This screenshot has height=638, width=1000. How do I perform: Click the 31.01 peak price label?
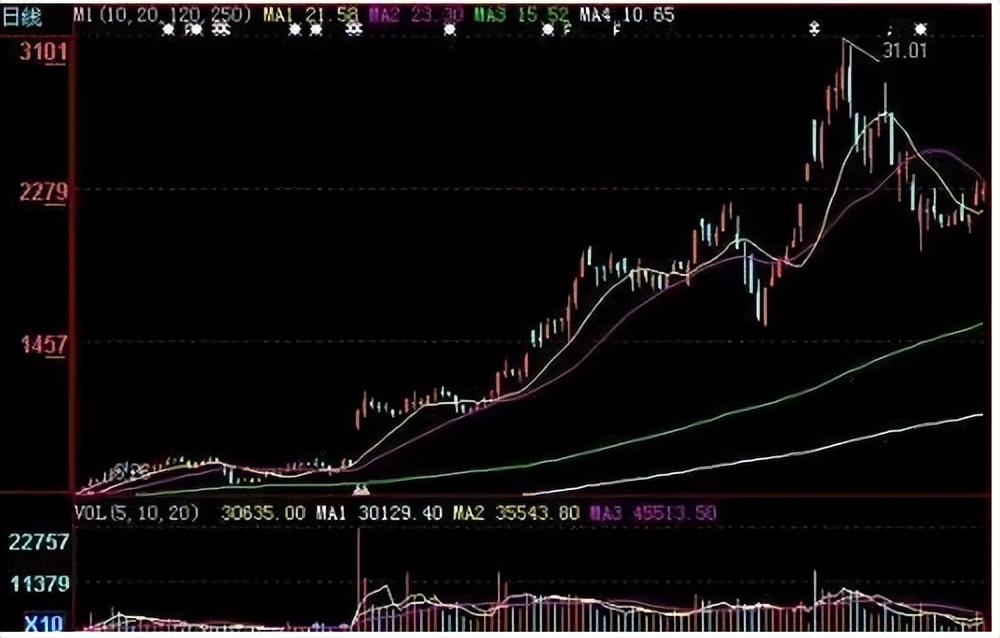(905, 52)
